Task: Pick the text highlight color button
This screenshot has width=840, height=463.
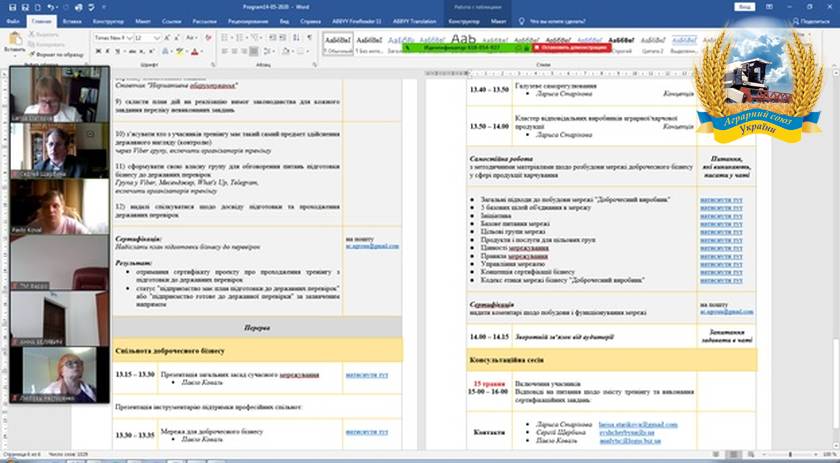Action: click(x=179, y=51)
